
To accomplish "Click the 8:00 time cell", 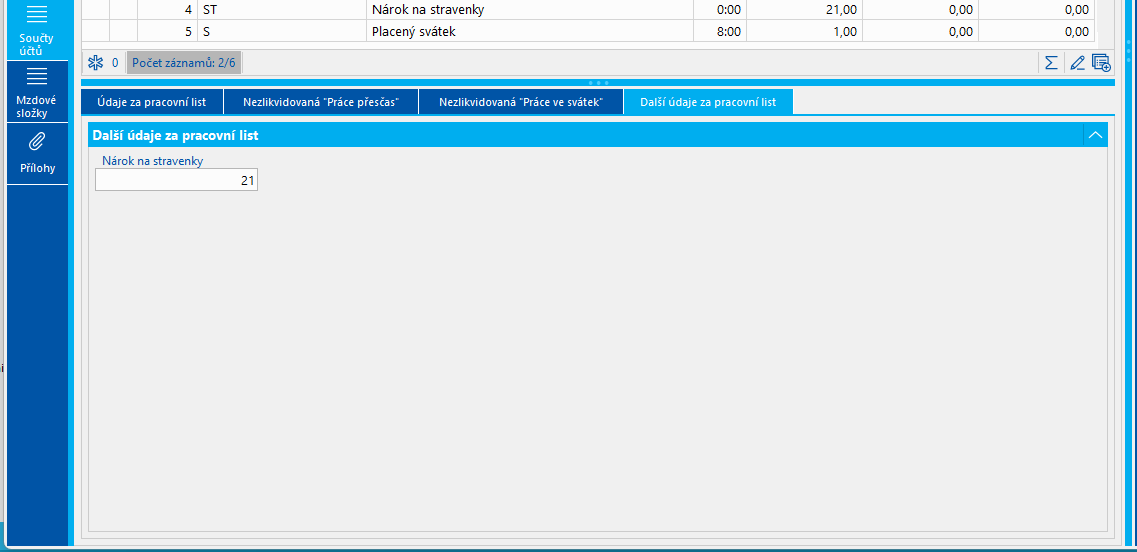I will point(719,31).
